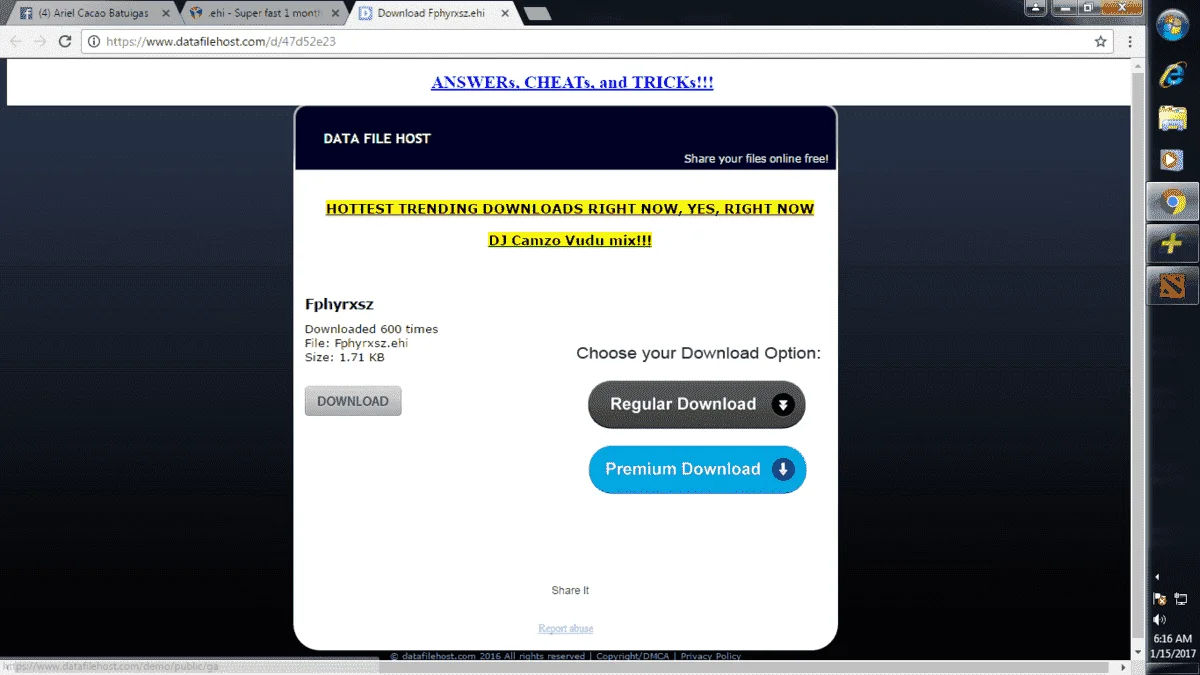The width and height of the screenshot is (1200, 675).
Task: Show hidden system tray icons arrow
Action: pyautogui.click(x=1158, y=577)
